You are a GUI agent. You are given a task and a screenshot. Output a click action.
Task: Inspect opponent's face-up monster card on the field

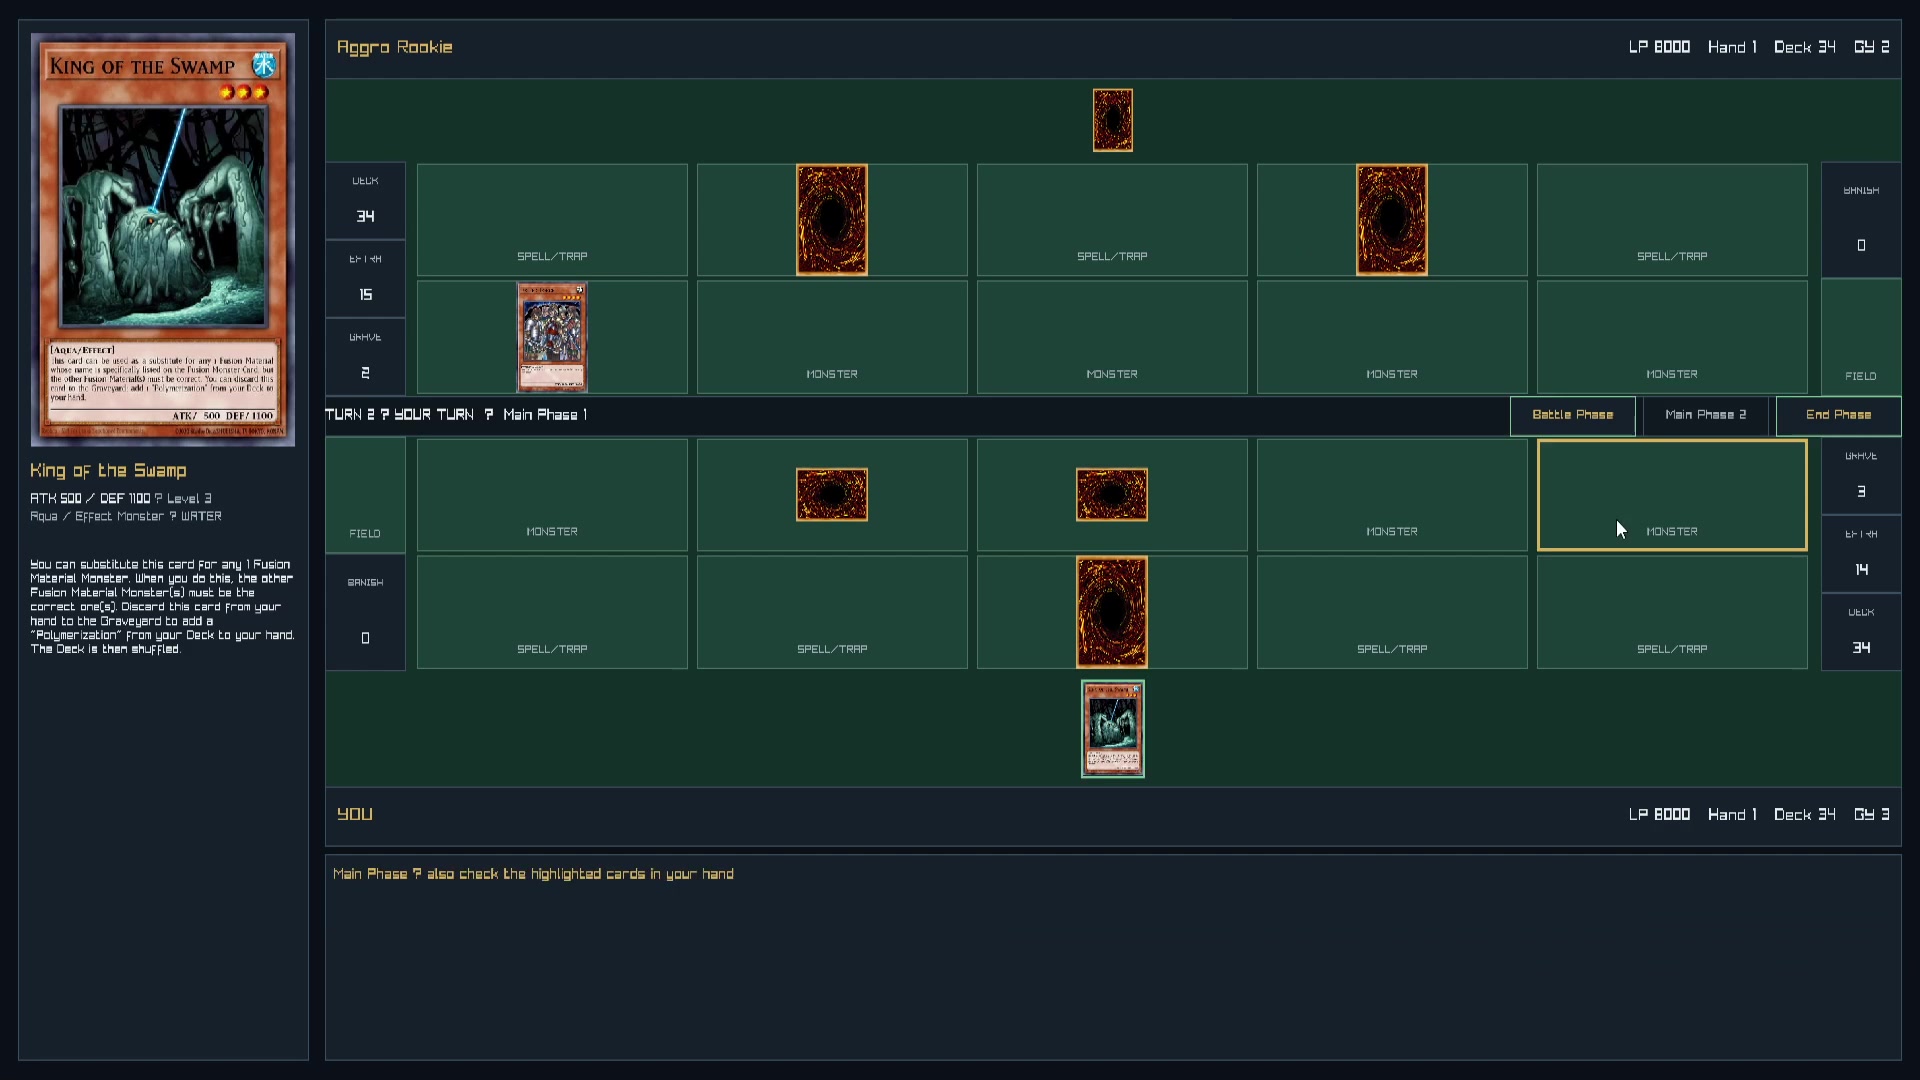tap(552, 337)
